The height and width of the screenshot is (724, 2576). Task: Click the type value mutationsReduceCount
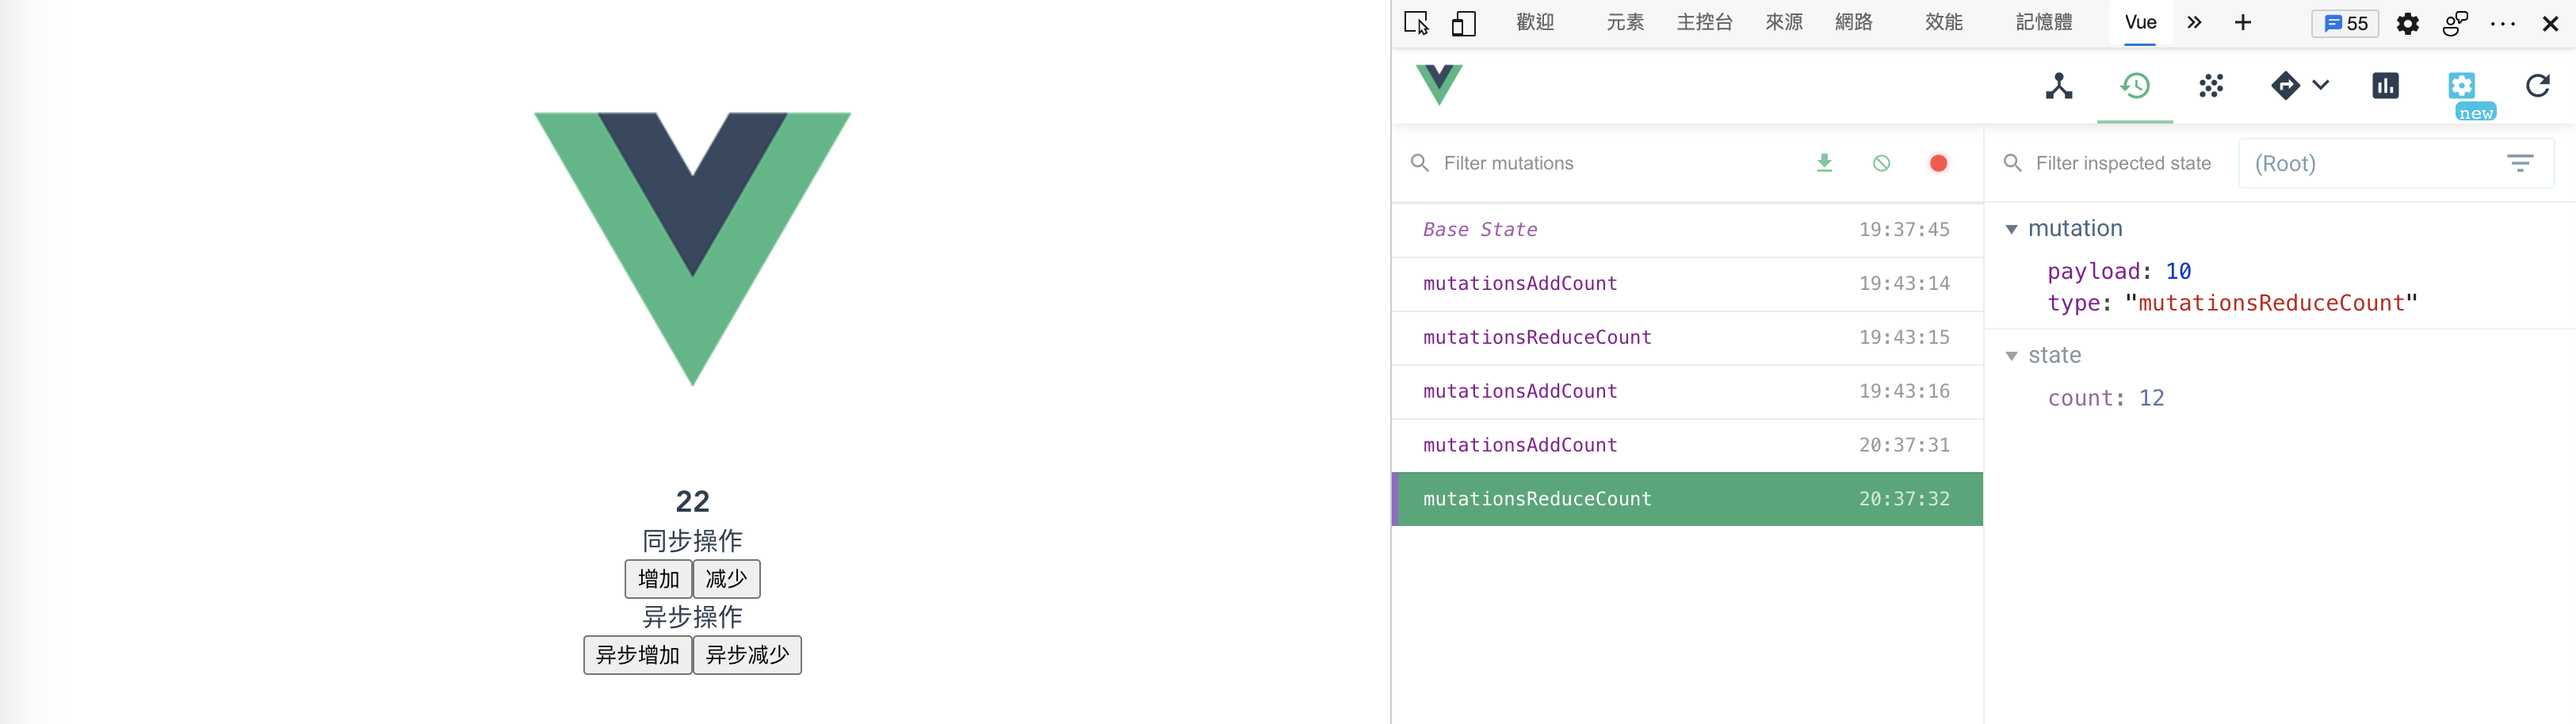(2270, 303)
